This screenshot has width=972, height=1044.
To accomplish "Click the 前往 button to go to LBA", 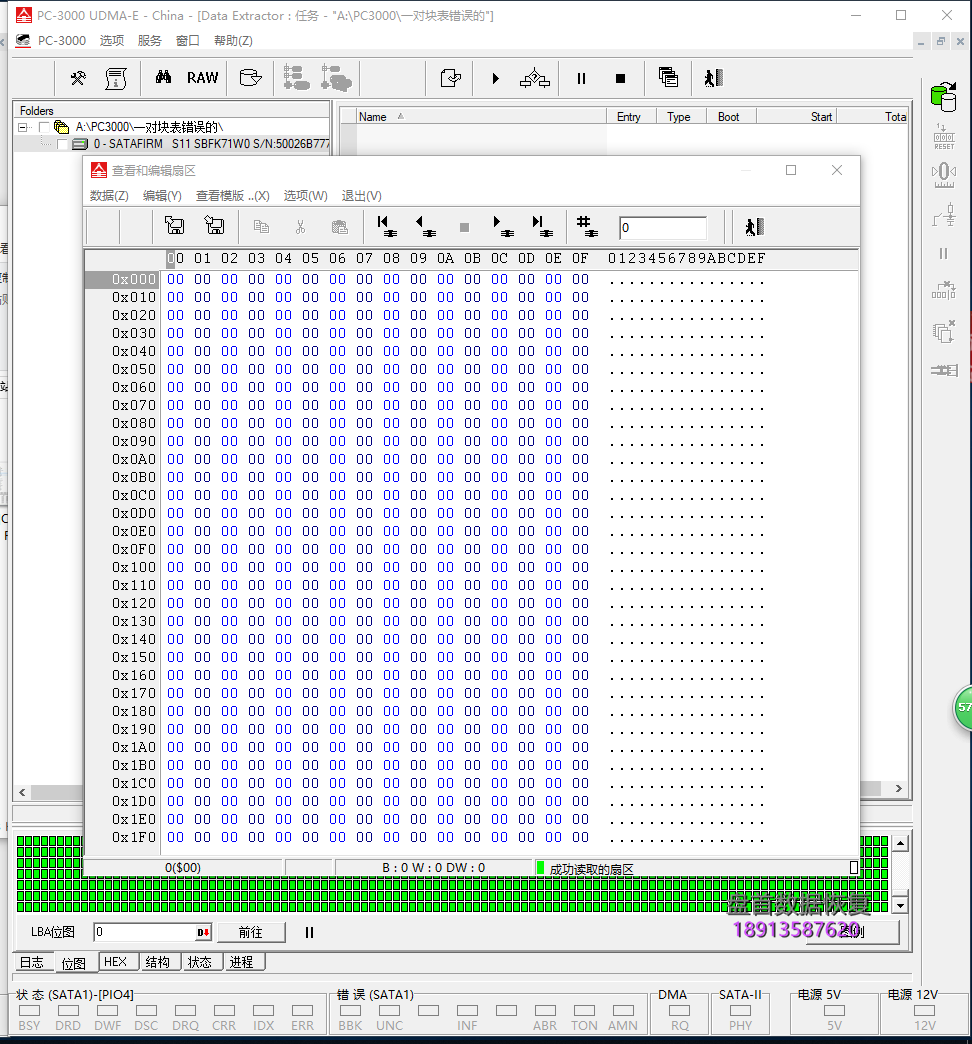I will coord(251,932).
